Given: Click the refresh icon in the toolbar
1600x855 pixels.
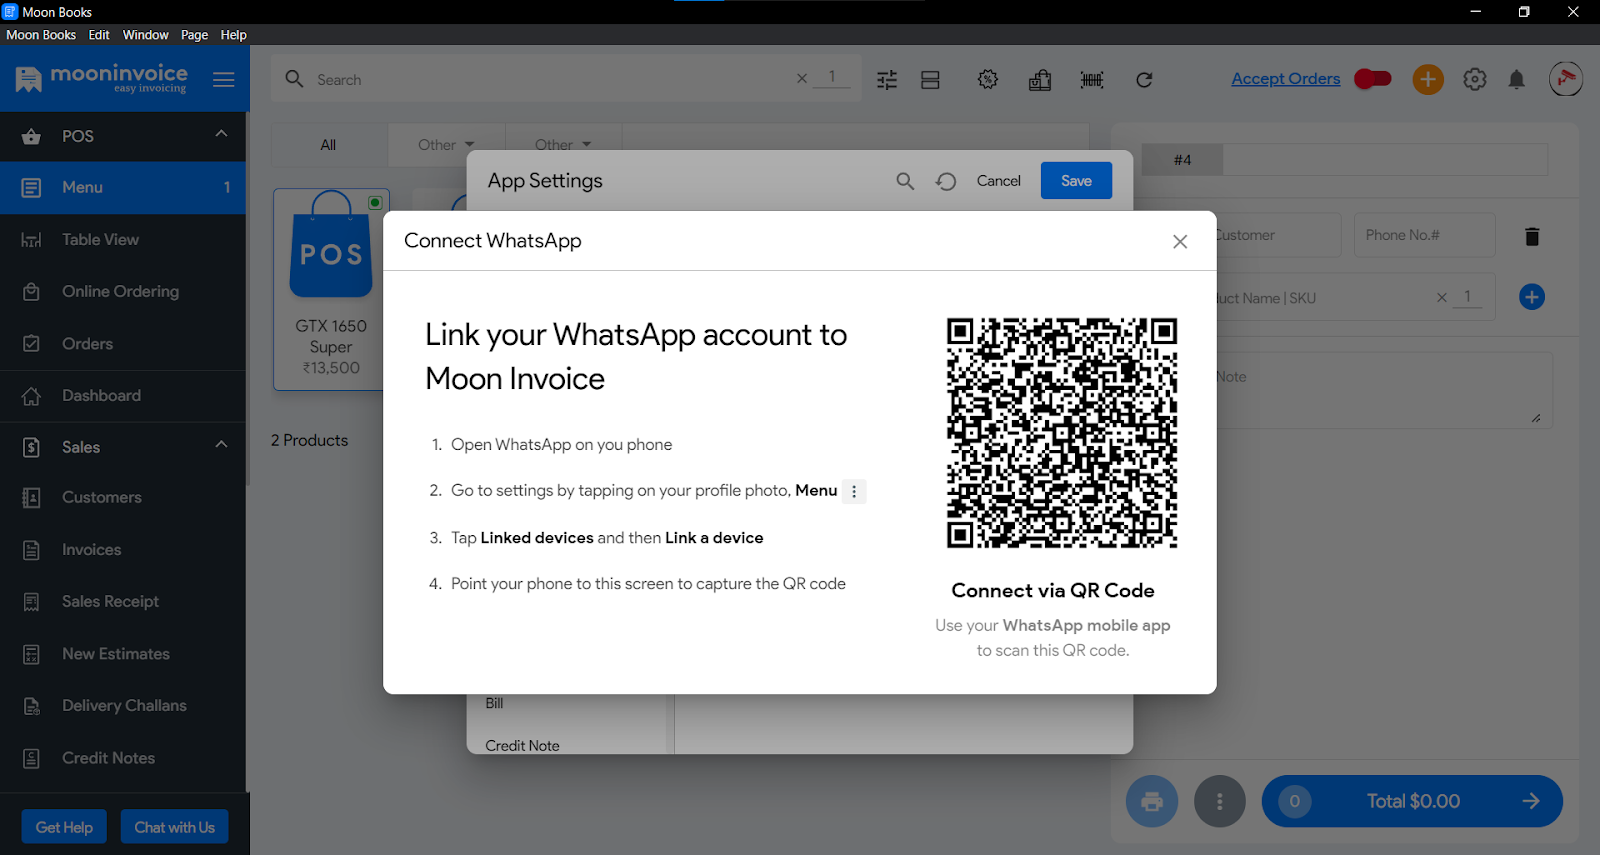Looking at the screenshot, I should pyautogui.click(x=1144, y=80).
